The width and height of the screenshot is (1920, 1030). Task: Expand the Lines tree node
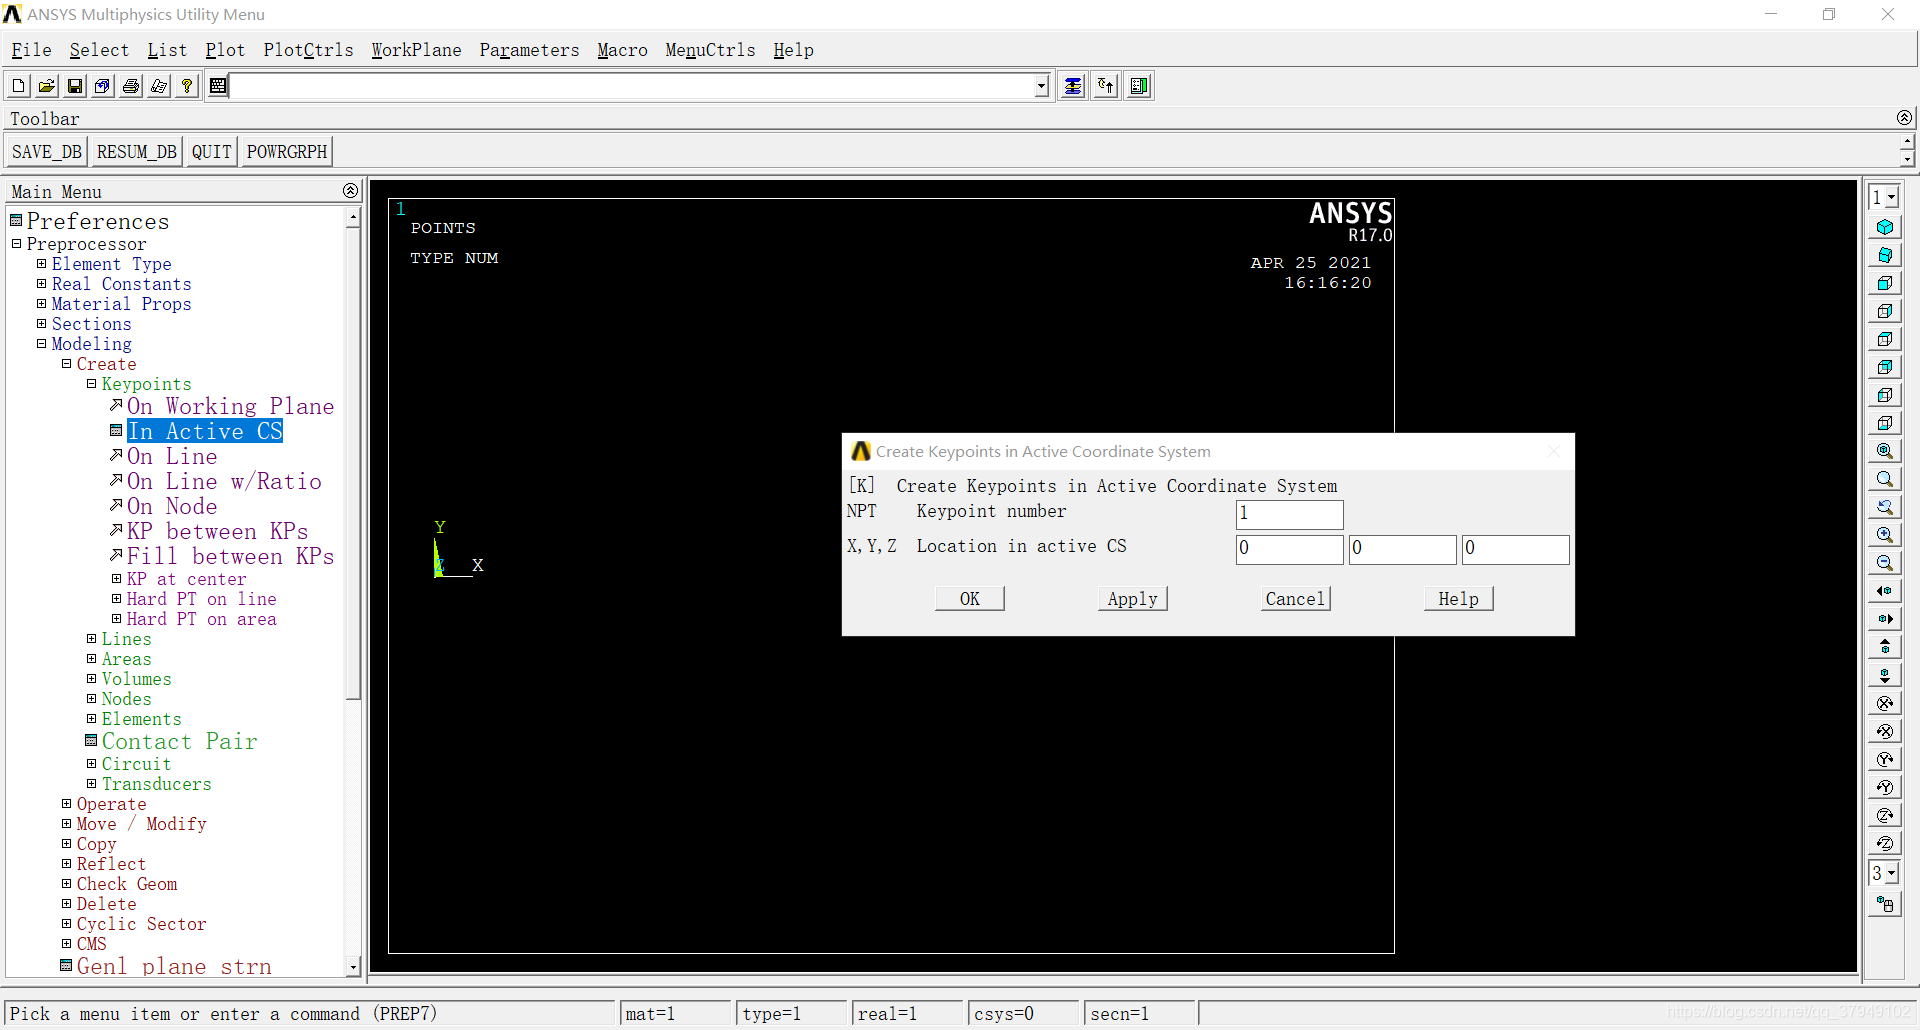click(91, 639)
